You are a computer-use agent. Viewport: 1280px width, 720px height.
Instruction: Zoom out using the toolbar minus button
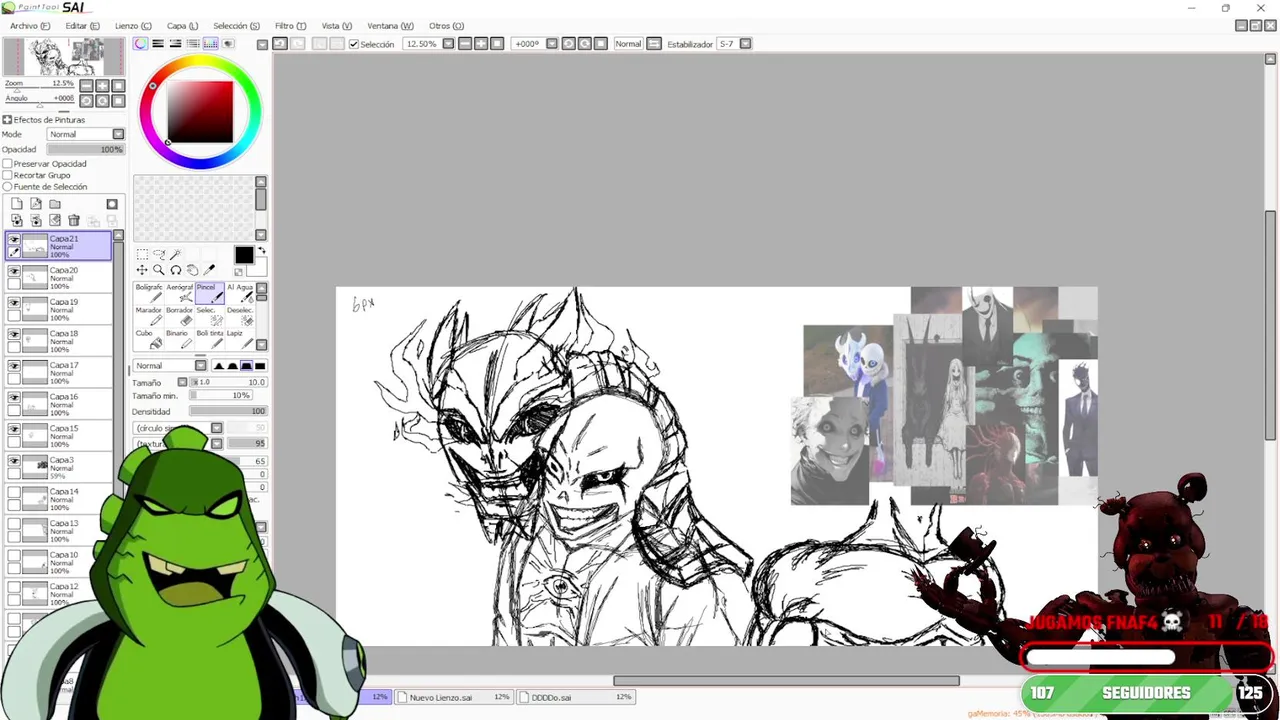[465, 44]
